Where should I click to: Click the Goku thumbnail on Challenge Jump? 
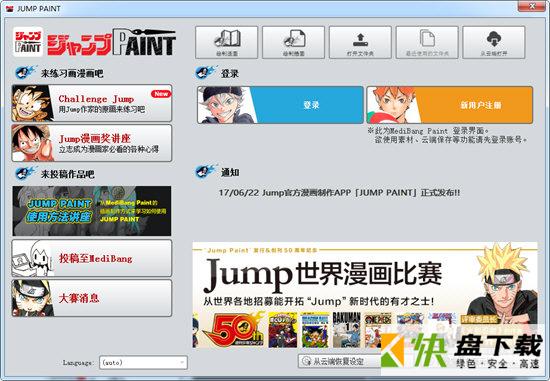32,103
